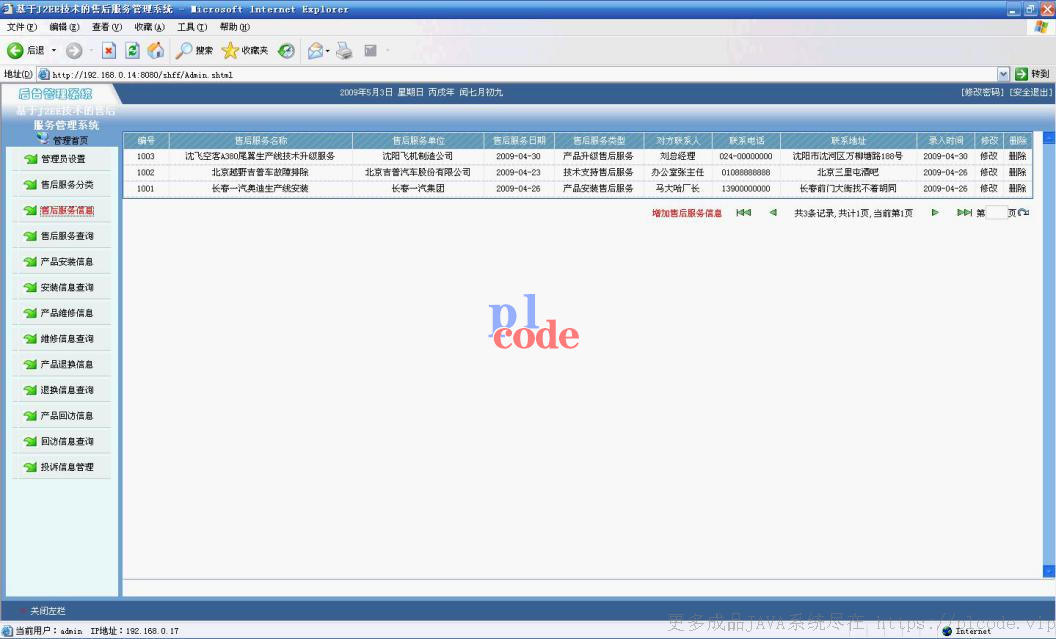This screenshot has width=1056, height=639.
Task: Click the scrollbar up arrow
Action: click(1049, 138)
